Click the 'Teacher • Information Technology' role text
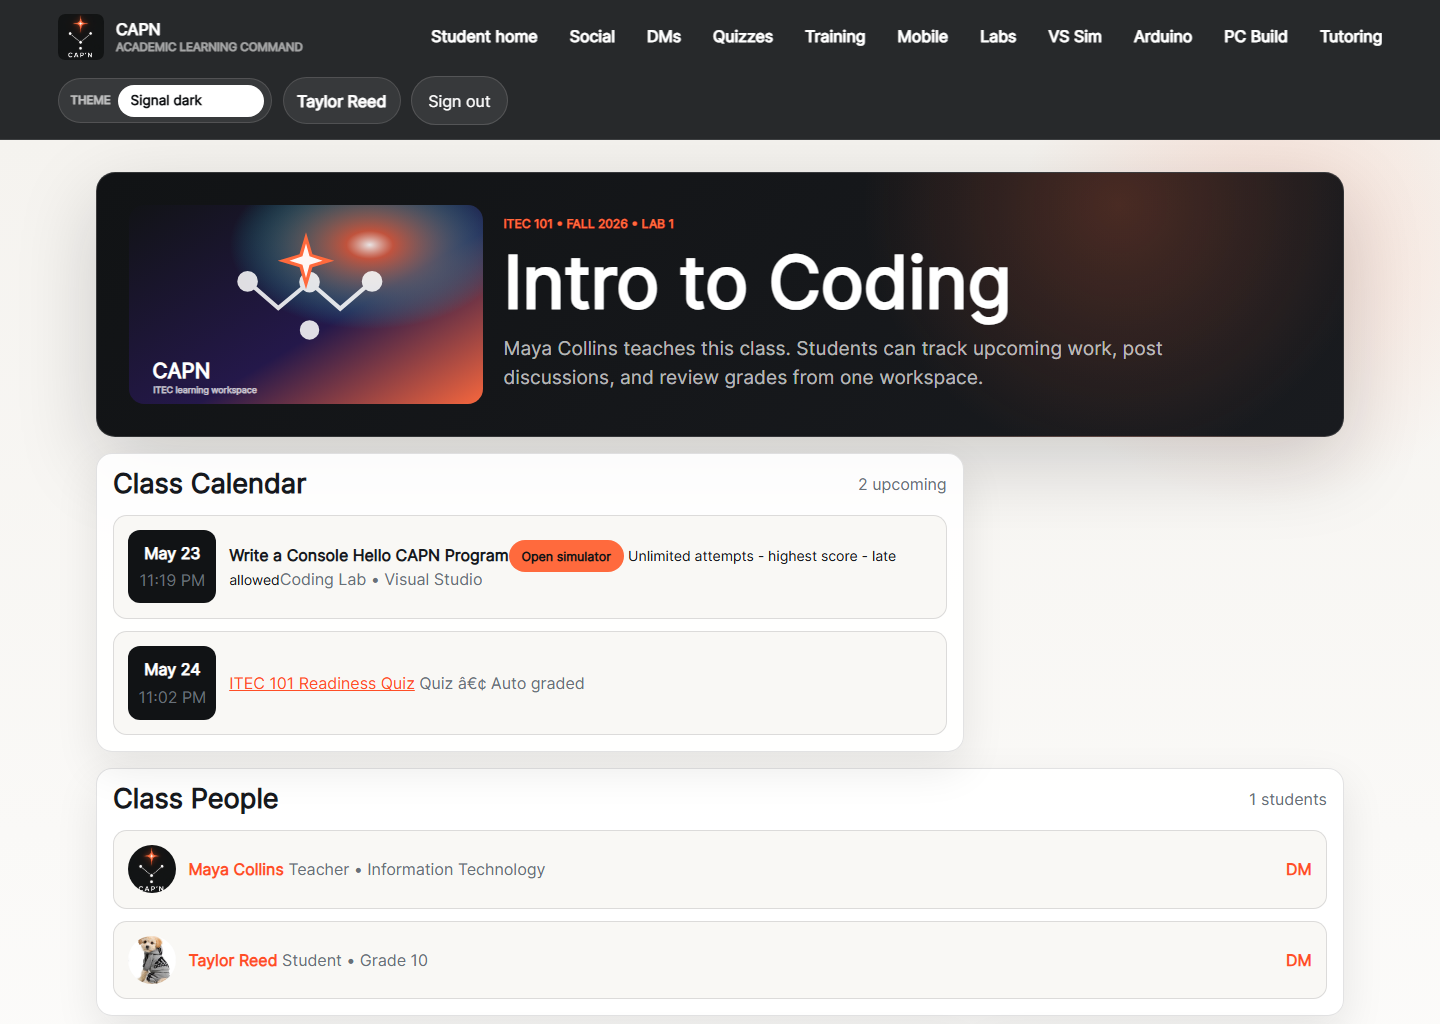The height and width of the screenshot is (1024, 1440). click(417, 870)
